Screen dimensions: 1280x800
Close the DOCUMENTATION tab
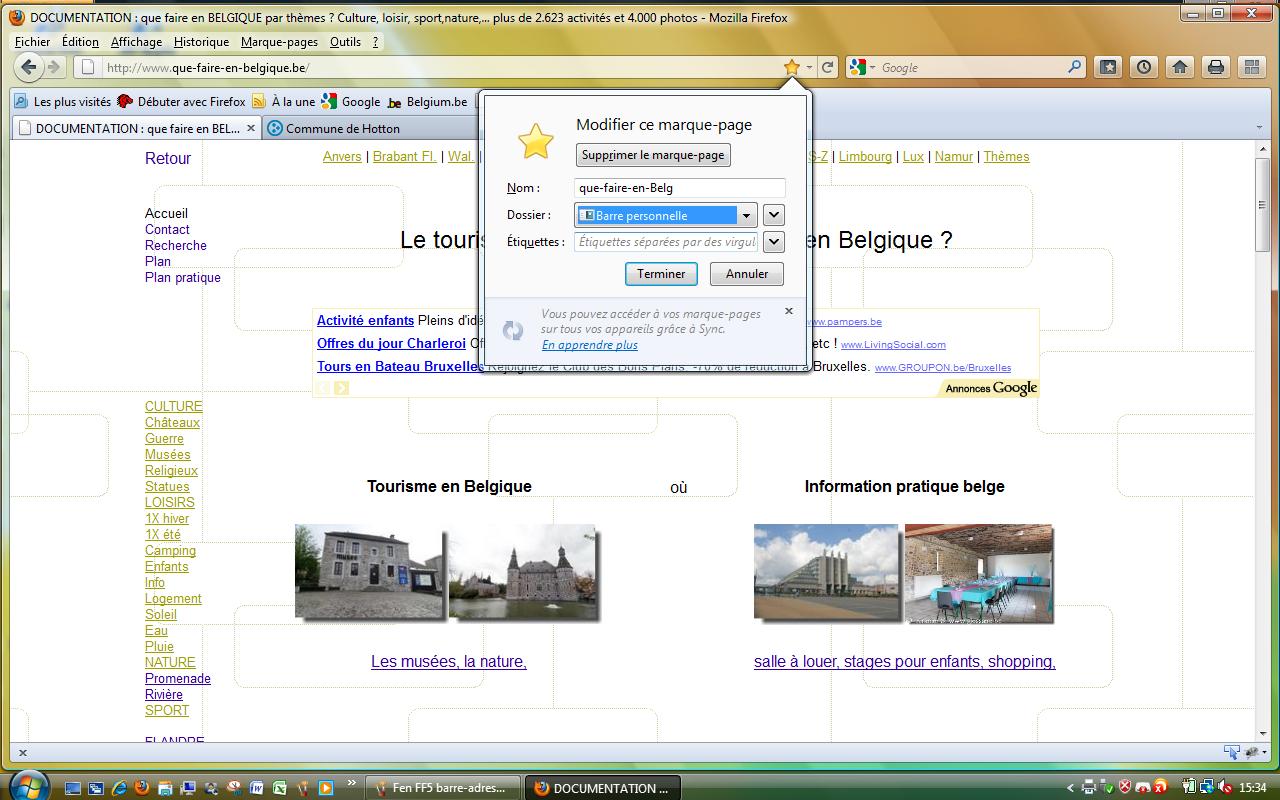[x=251, y=128]
